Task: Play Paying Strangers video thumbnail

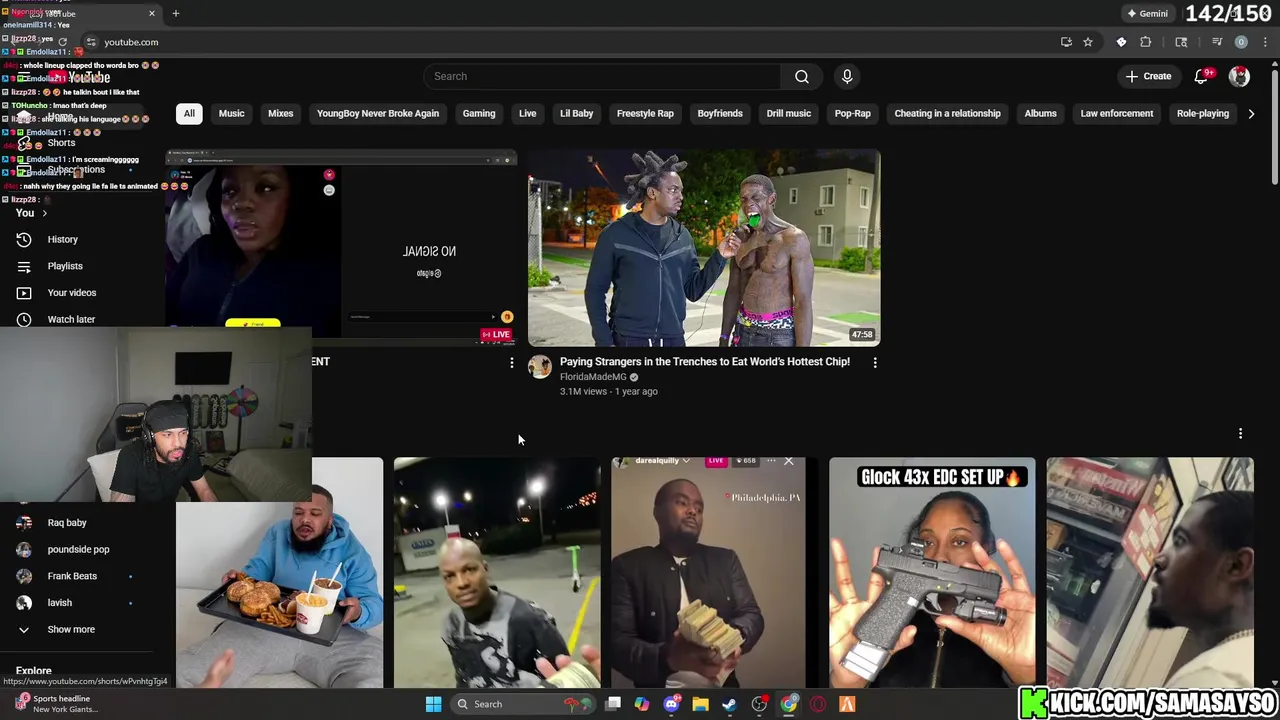Action: [704, 249]
